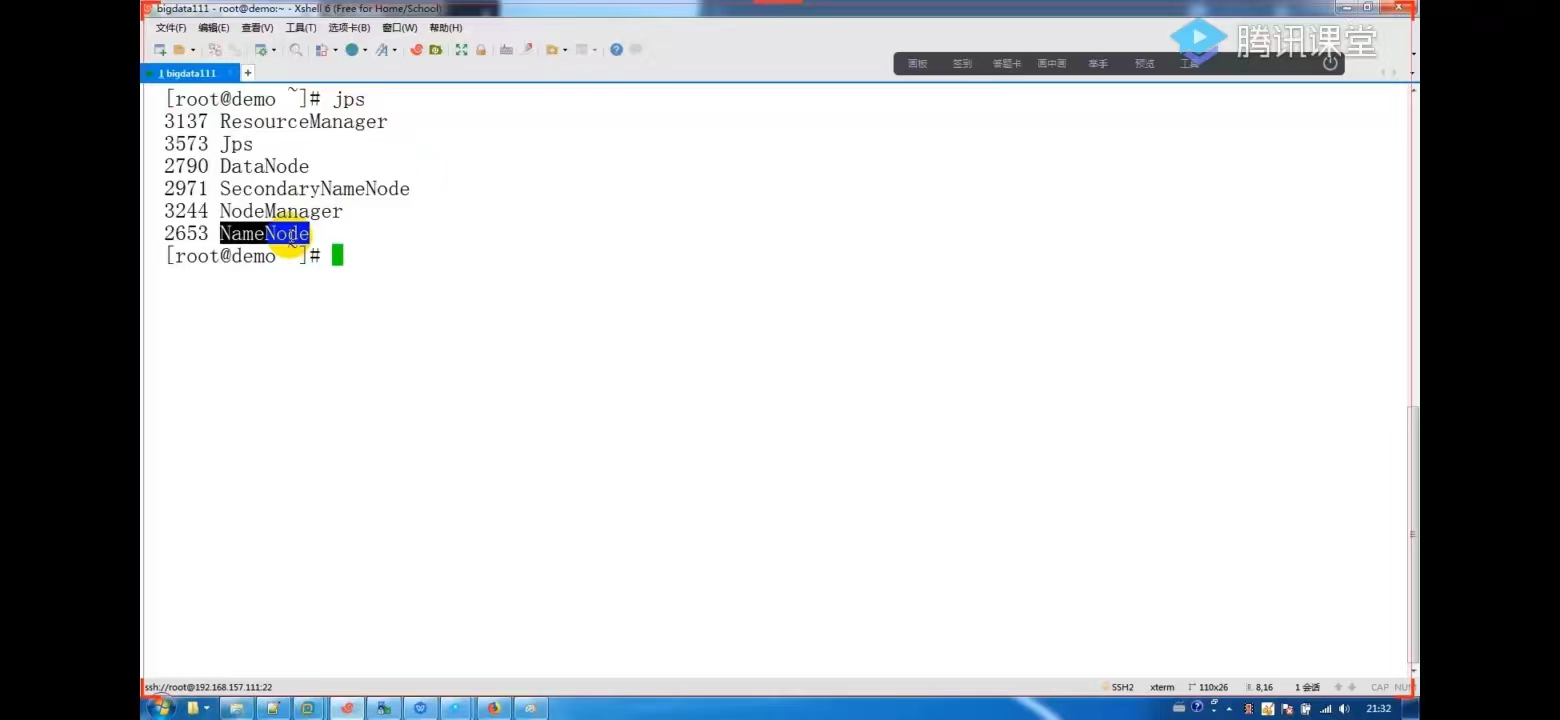Click 答题卡 in the dark overlay bar
Screen dimensions: 1560x720
[x=1007, y=64]
